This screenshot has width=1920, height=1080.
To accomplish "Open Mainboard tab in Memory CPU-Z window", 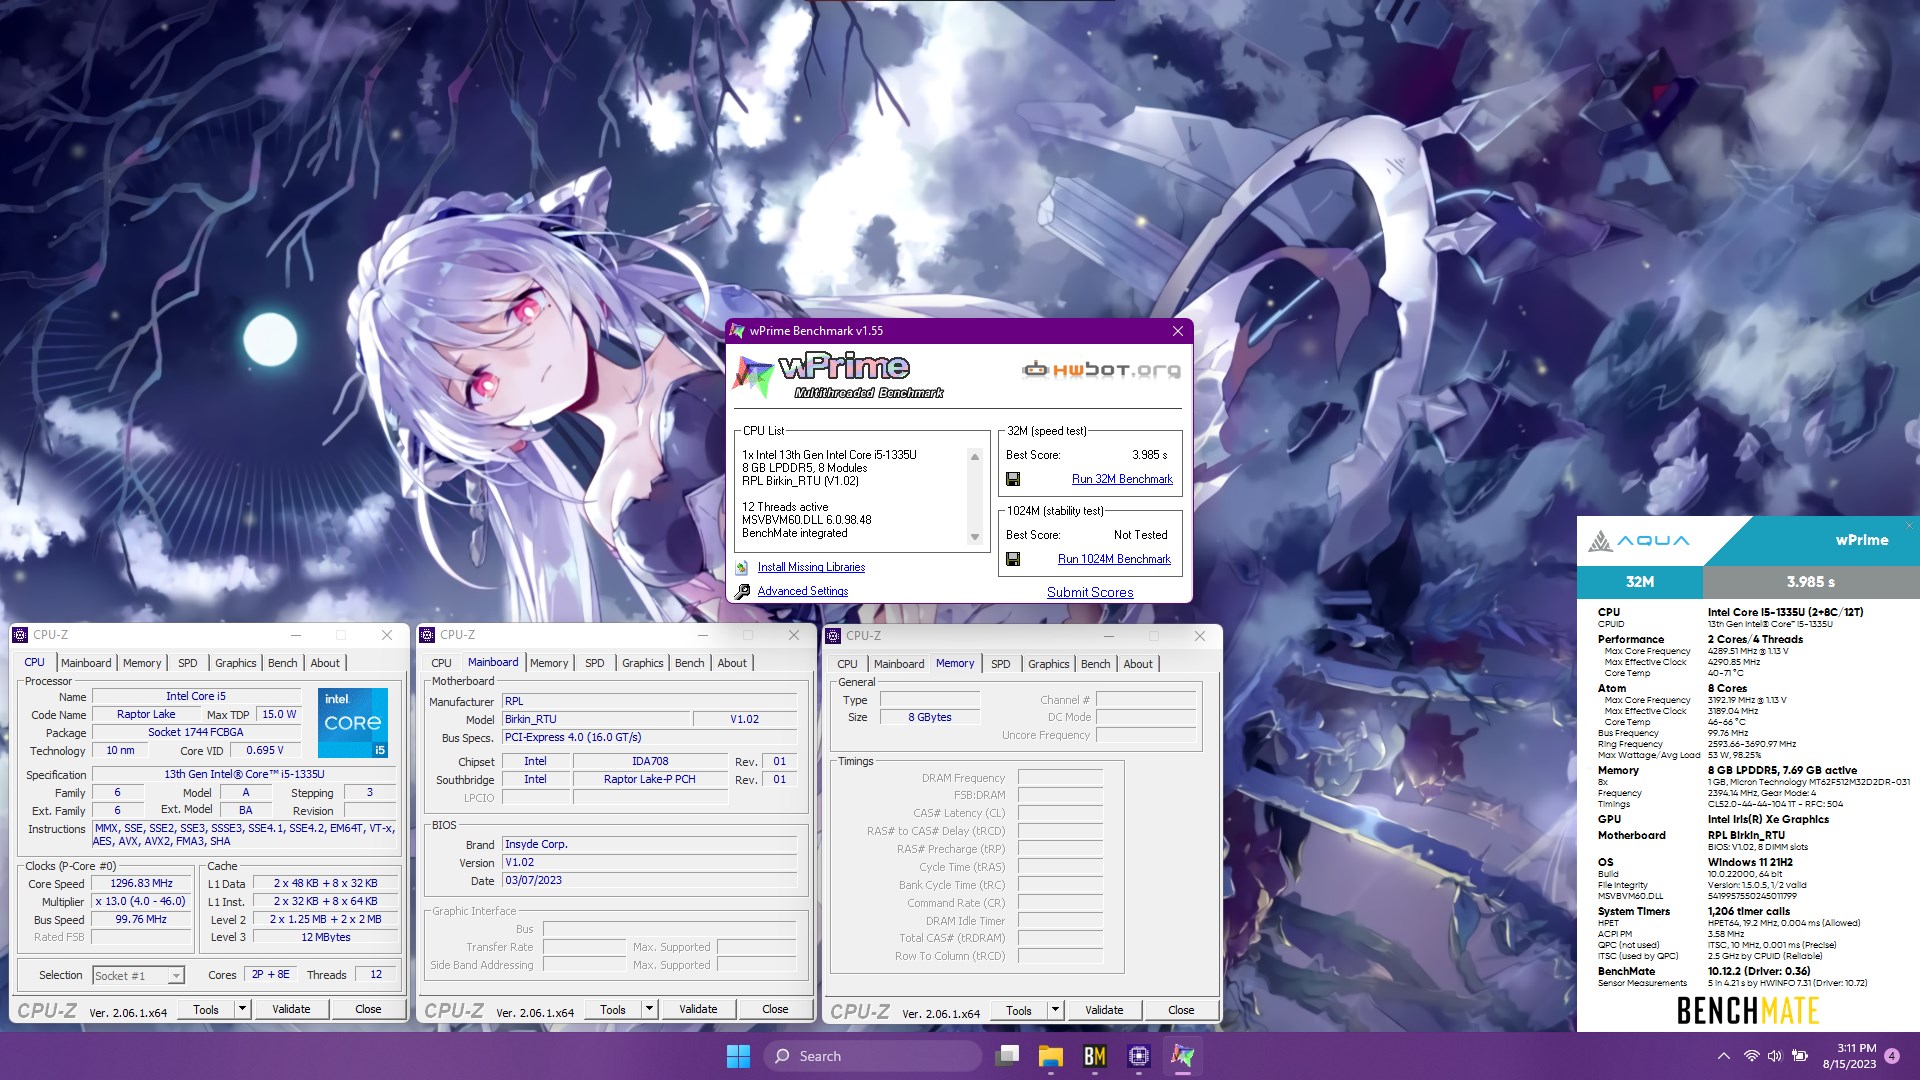I will point(899,664).
